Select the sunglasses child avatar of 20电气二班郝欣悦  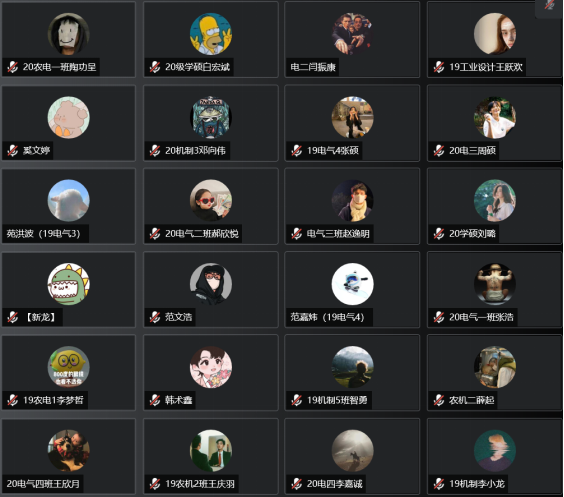point(211,201)
